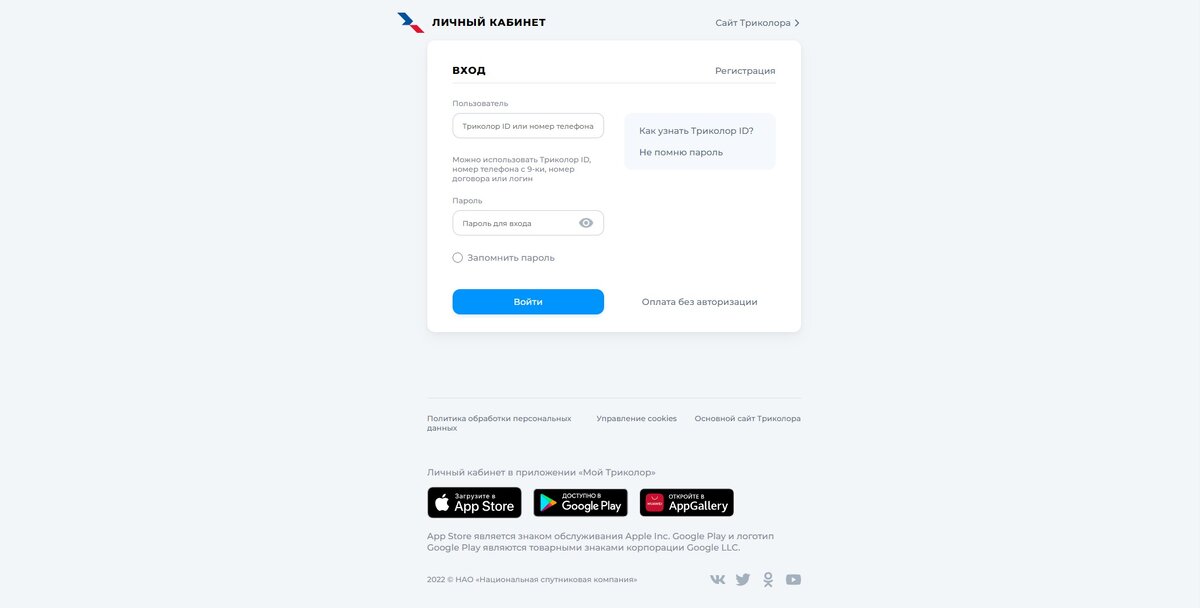This screenshot has width=1200, height=608.
Task: Click Не помню пароль link
Action: point(681,153)
